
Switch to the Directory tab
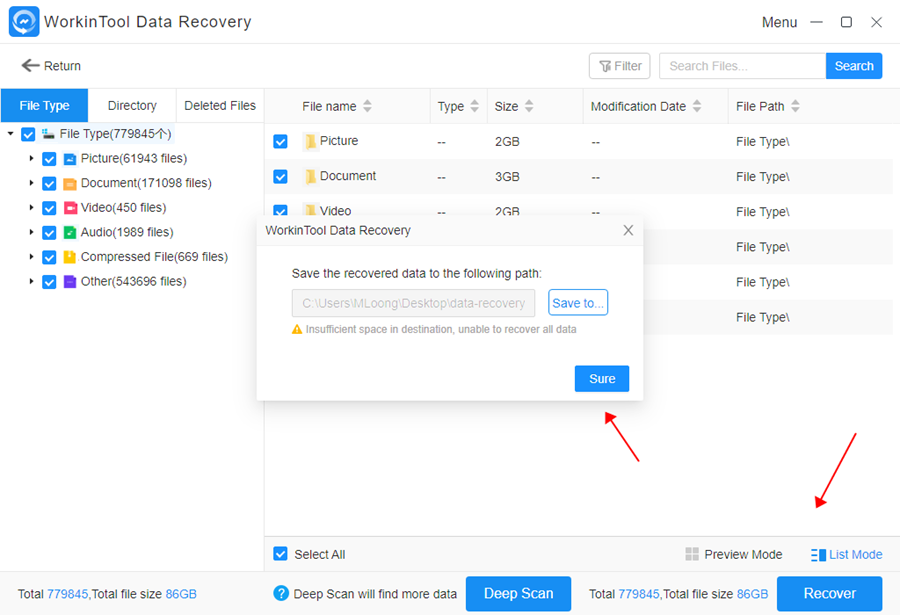click(x=132, y=106)
